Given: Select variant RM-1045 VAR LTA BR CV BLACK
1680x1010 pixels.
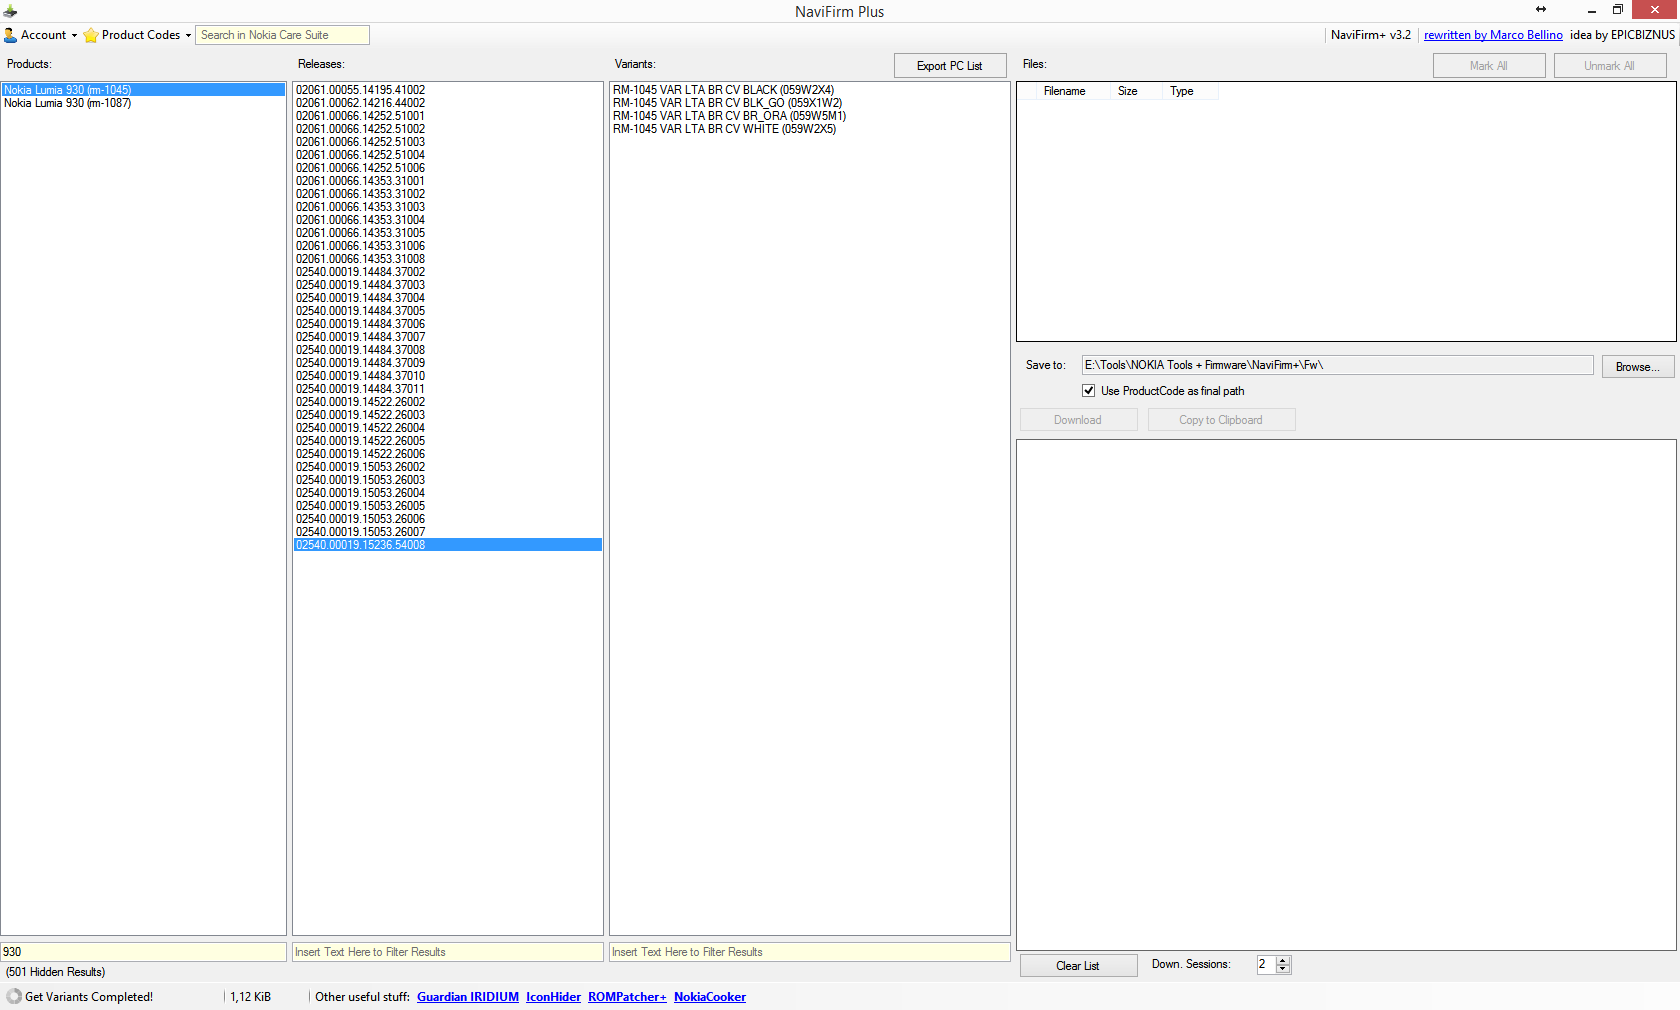Looking at the screenshot, I should (x=809, y=90).
